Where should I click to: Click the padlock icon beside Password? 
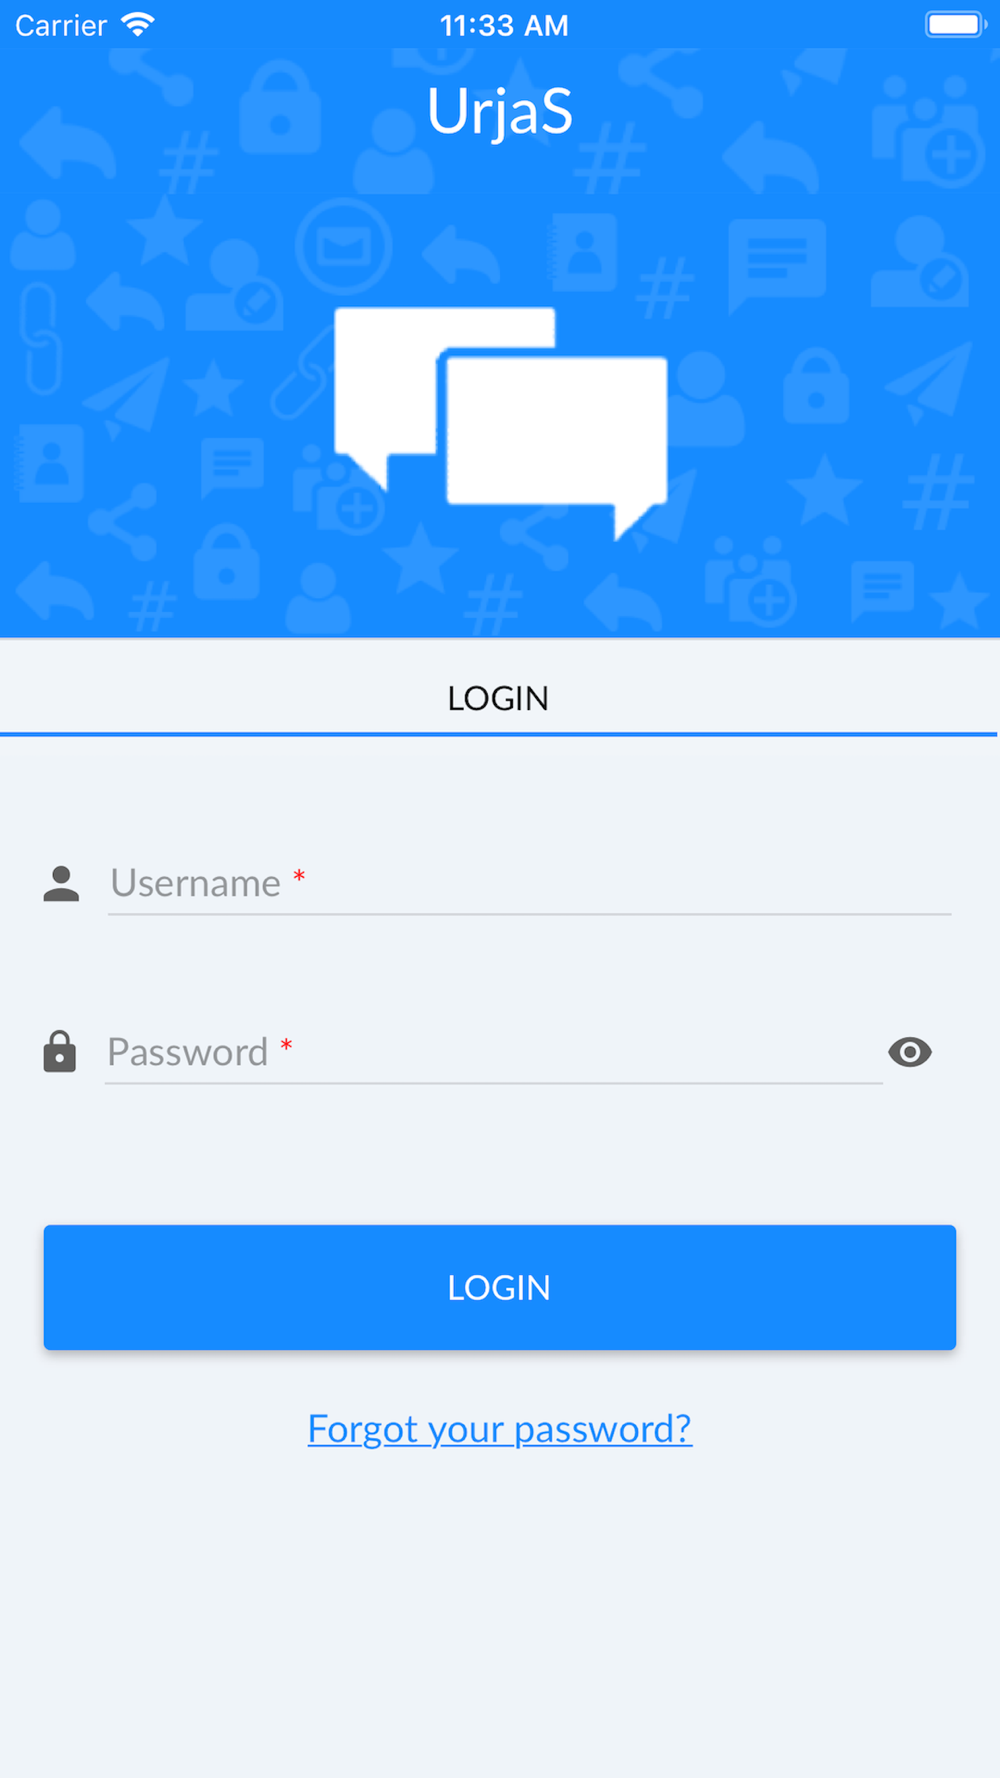tap(60, 1052)
